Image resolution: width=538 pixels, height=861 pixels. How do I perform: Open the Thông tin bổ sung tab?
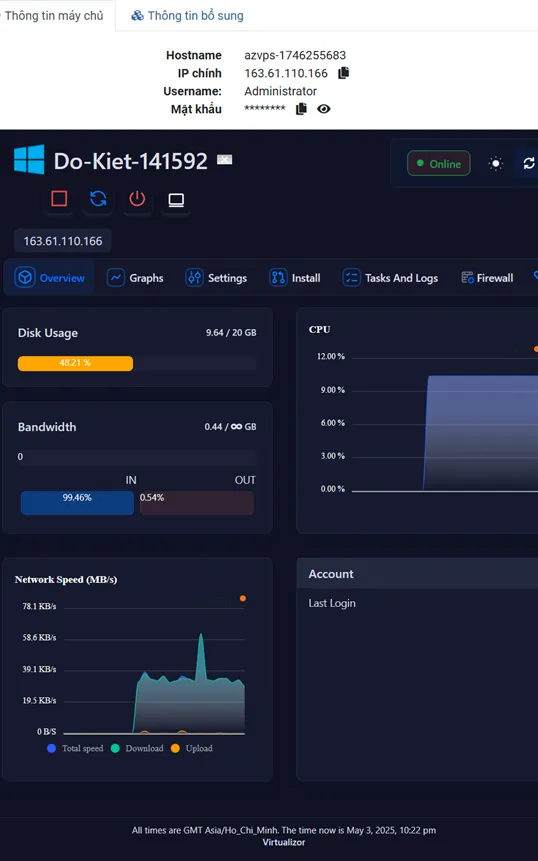click(187, 16)
